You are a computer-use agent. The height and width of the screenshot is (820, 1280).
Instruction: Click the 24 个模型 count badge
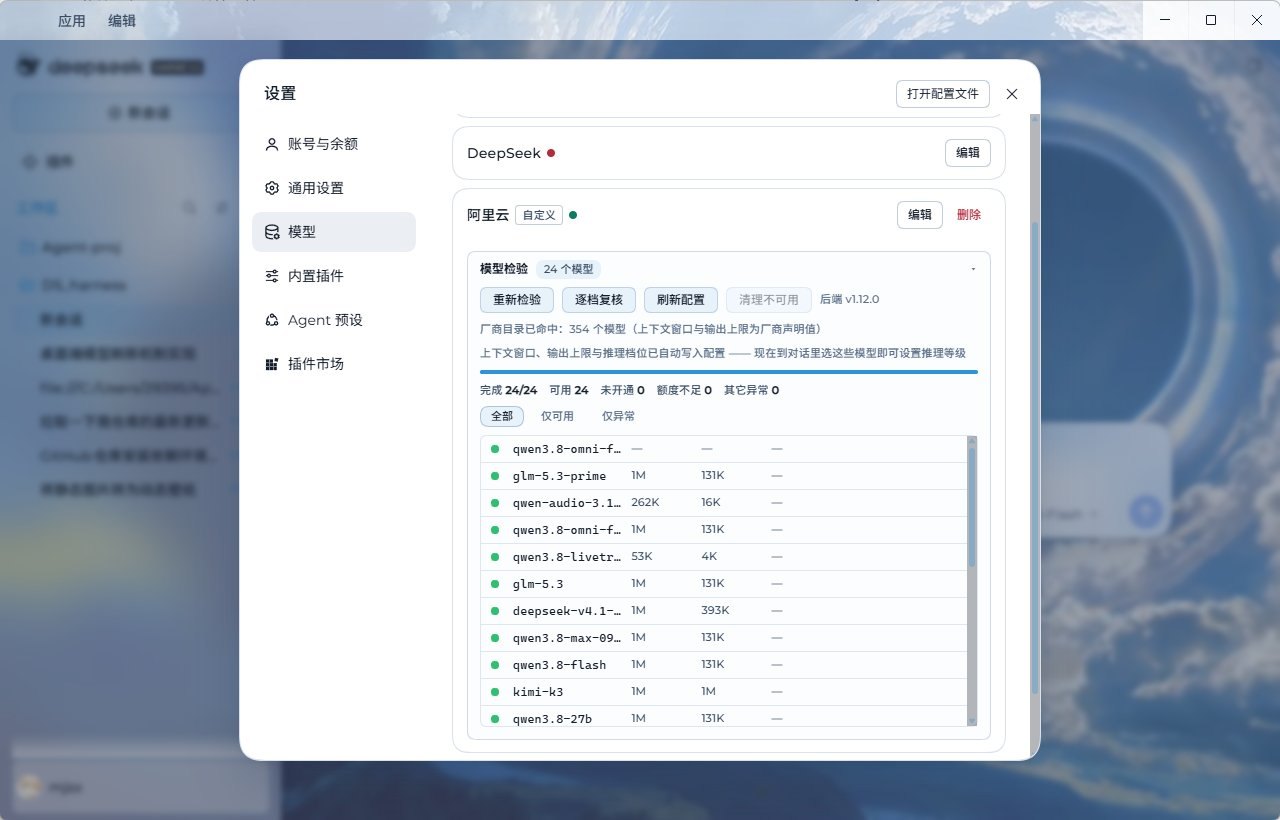click(569, 269)
